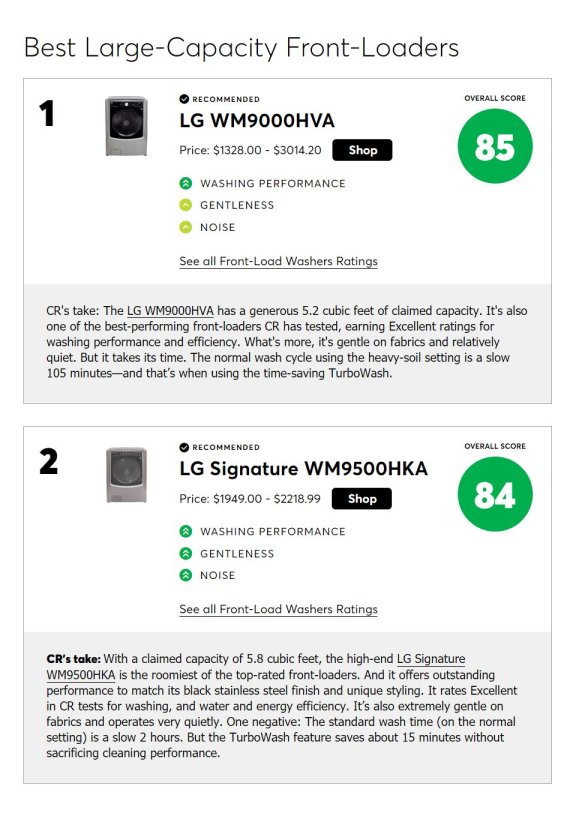
Task: Click the Shop button for LG Signature WM9500HKA
Action: tap(362, 499)
